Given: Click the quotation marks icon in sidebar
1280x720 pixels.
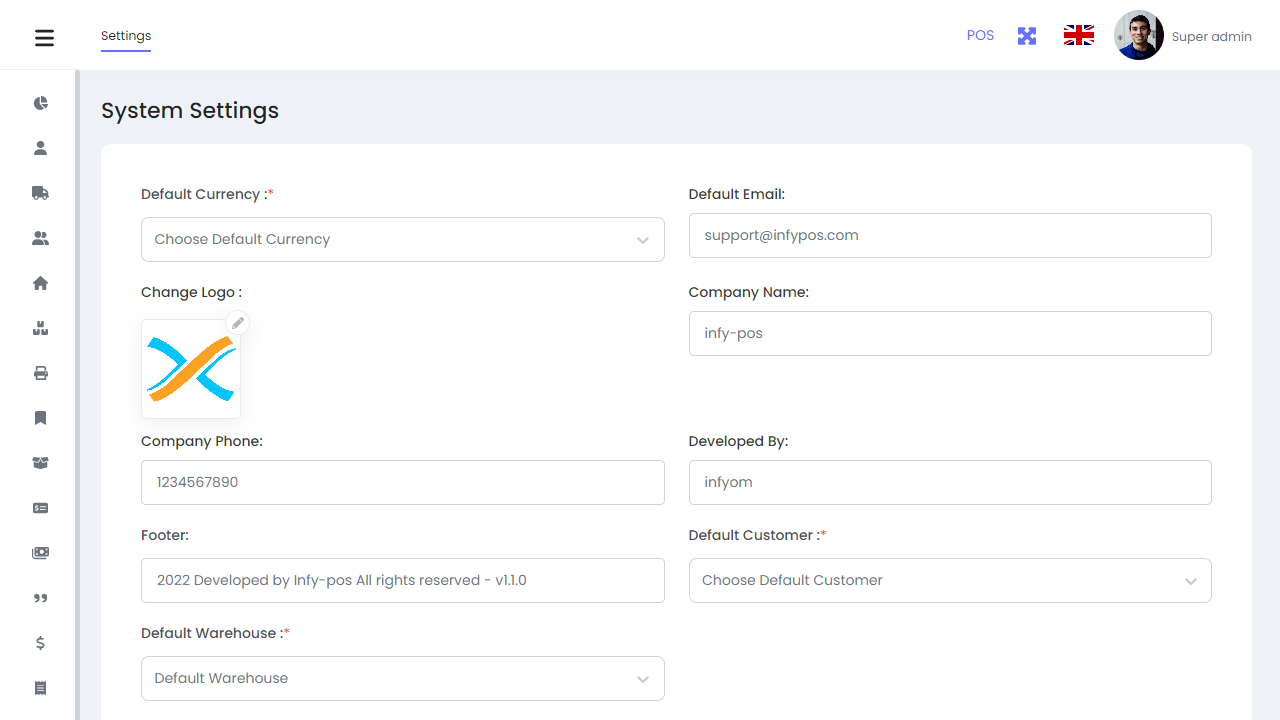Looking at the screenshot, I should pyautogui.click(x=40, y=598).
